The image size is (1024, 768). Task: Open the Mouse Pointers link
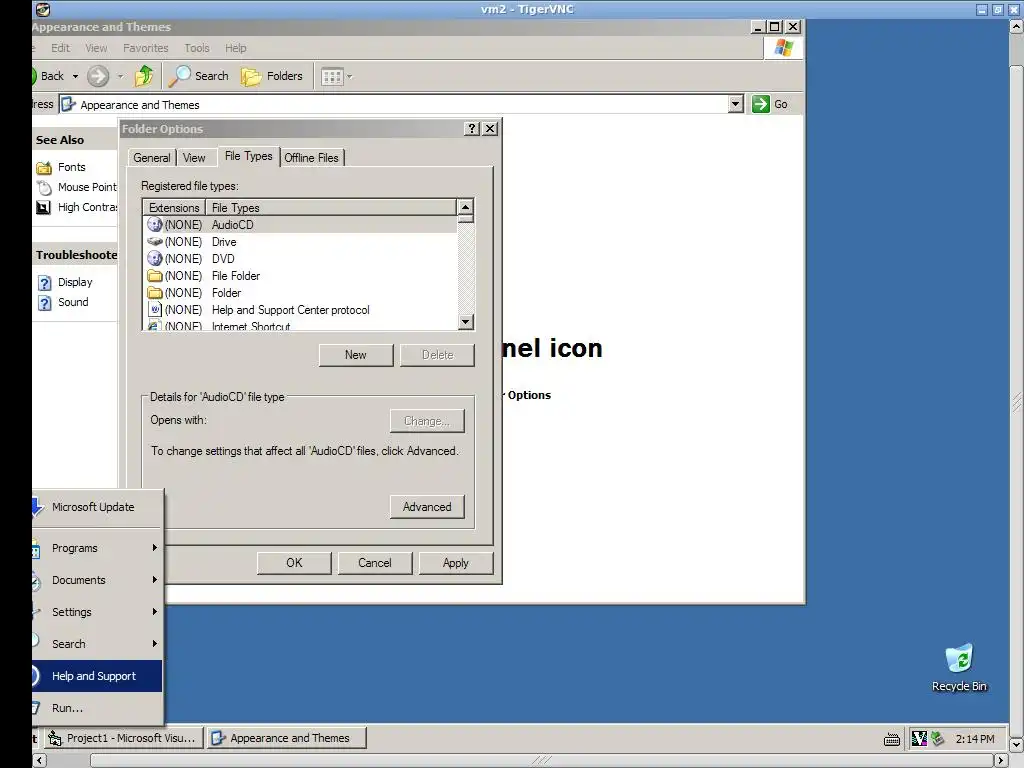[88, 187]
